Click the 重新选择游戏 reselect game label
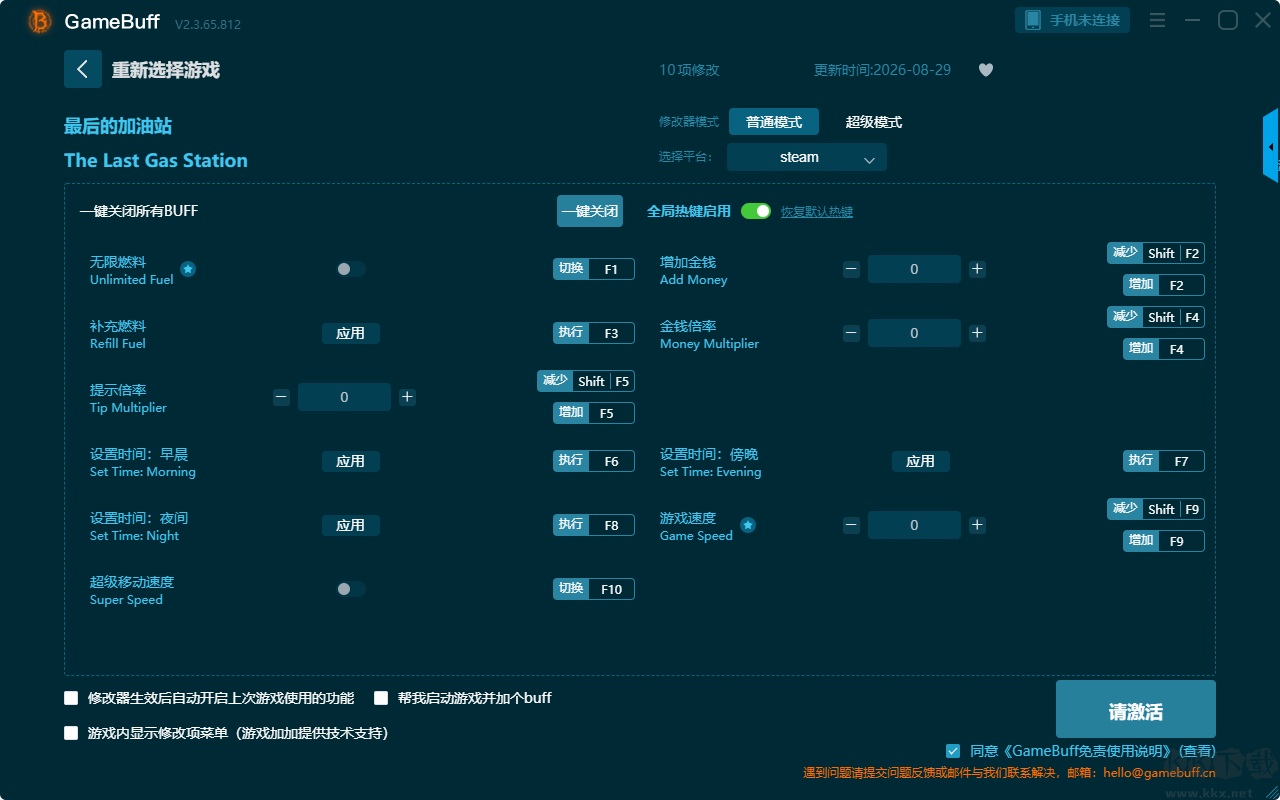 click(x=166, y=70)
